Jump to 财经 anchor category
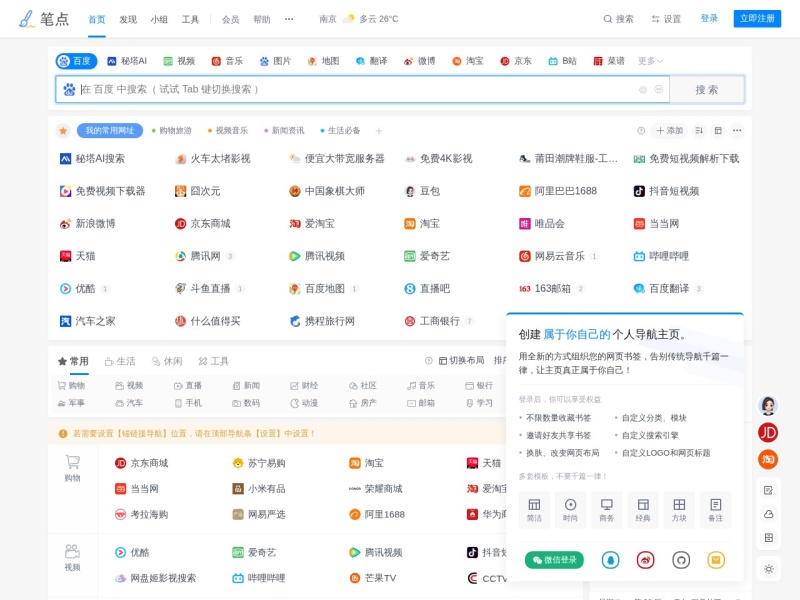Image resolution: width=800 pixels, height=600 pixels. click(x=304, y=386)
